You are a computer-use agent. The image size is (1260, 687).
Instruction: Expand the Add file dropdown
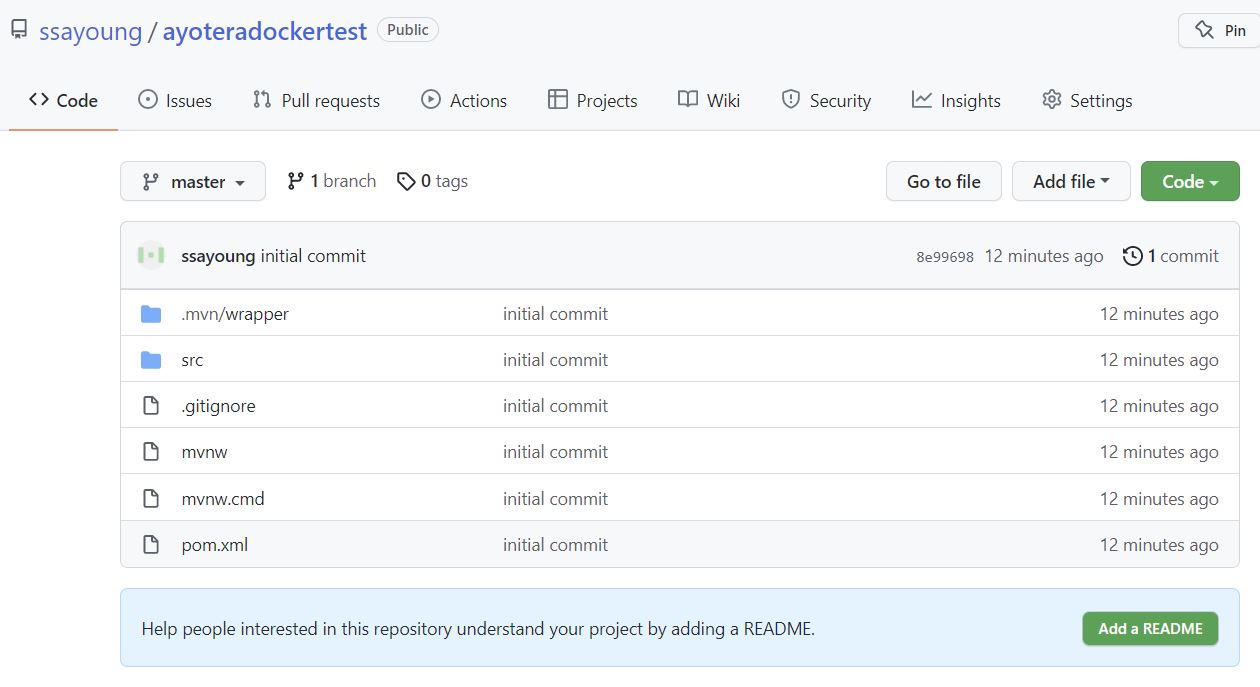tap(1071, 181)
